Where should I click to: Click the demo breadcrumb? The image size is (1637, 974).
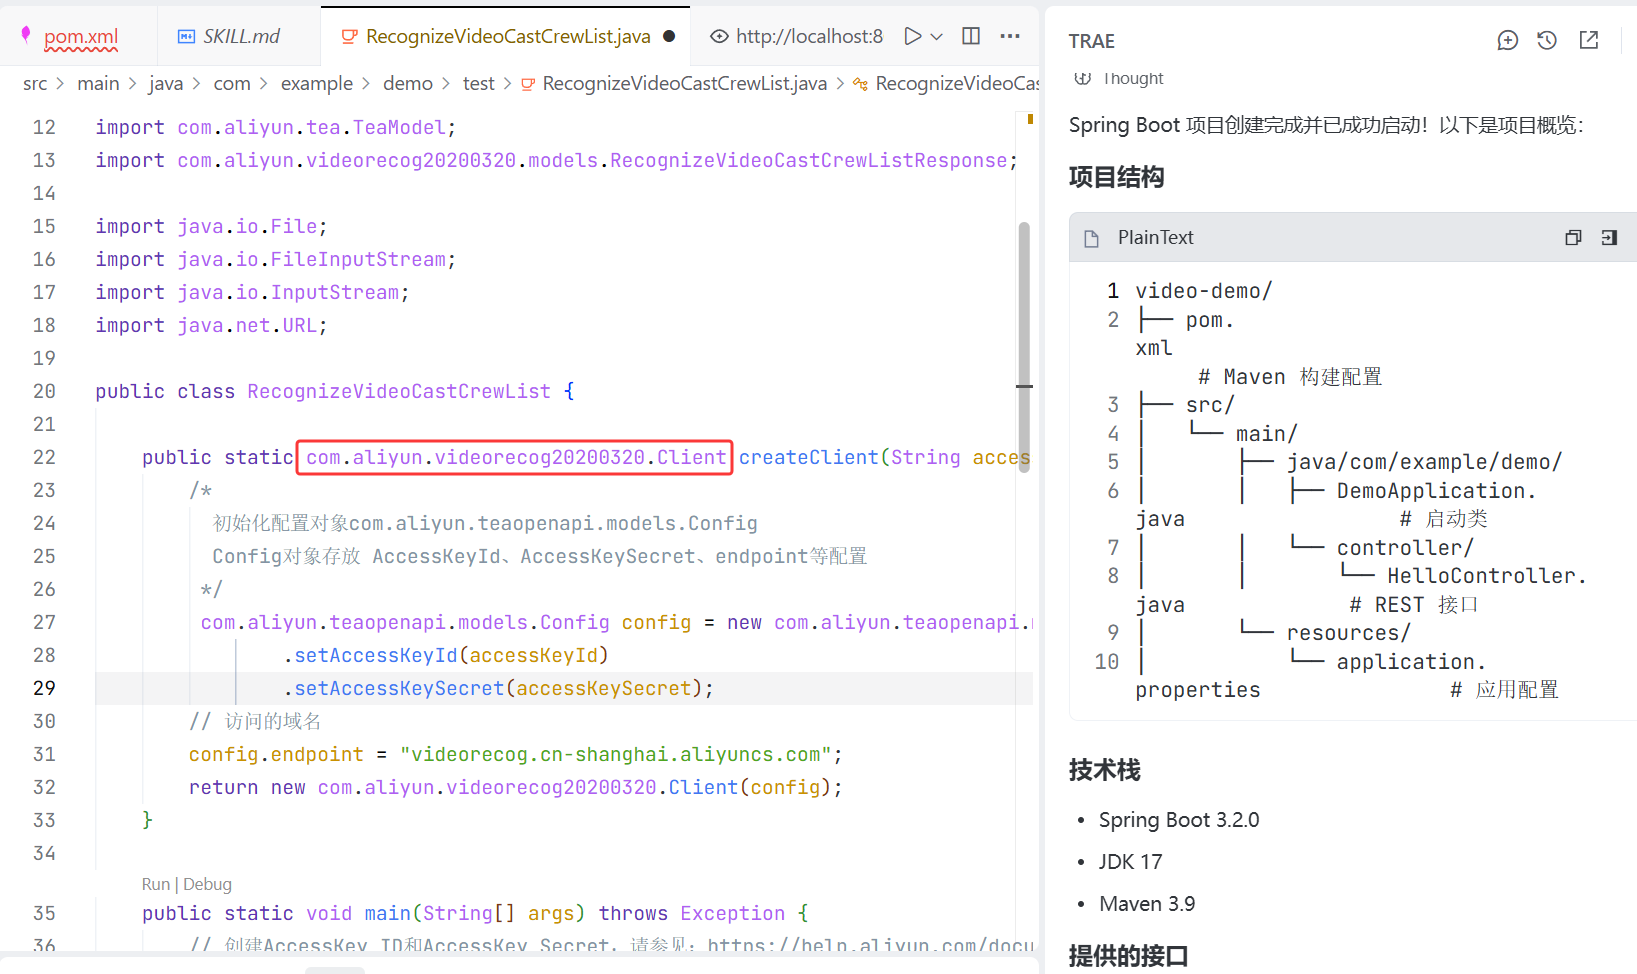[408, 84]
